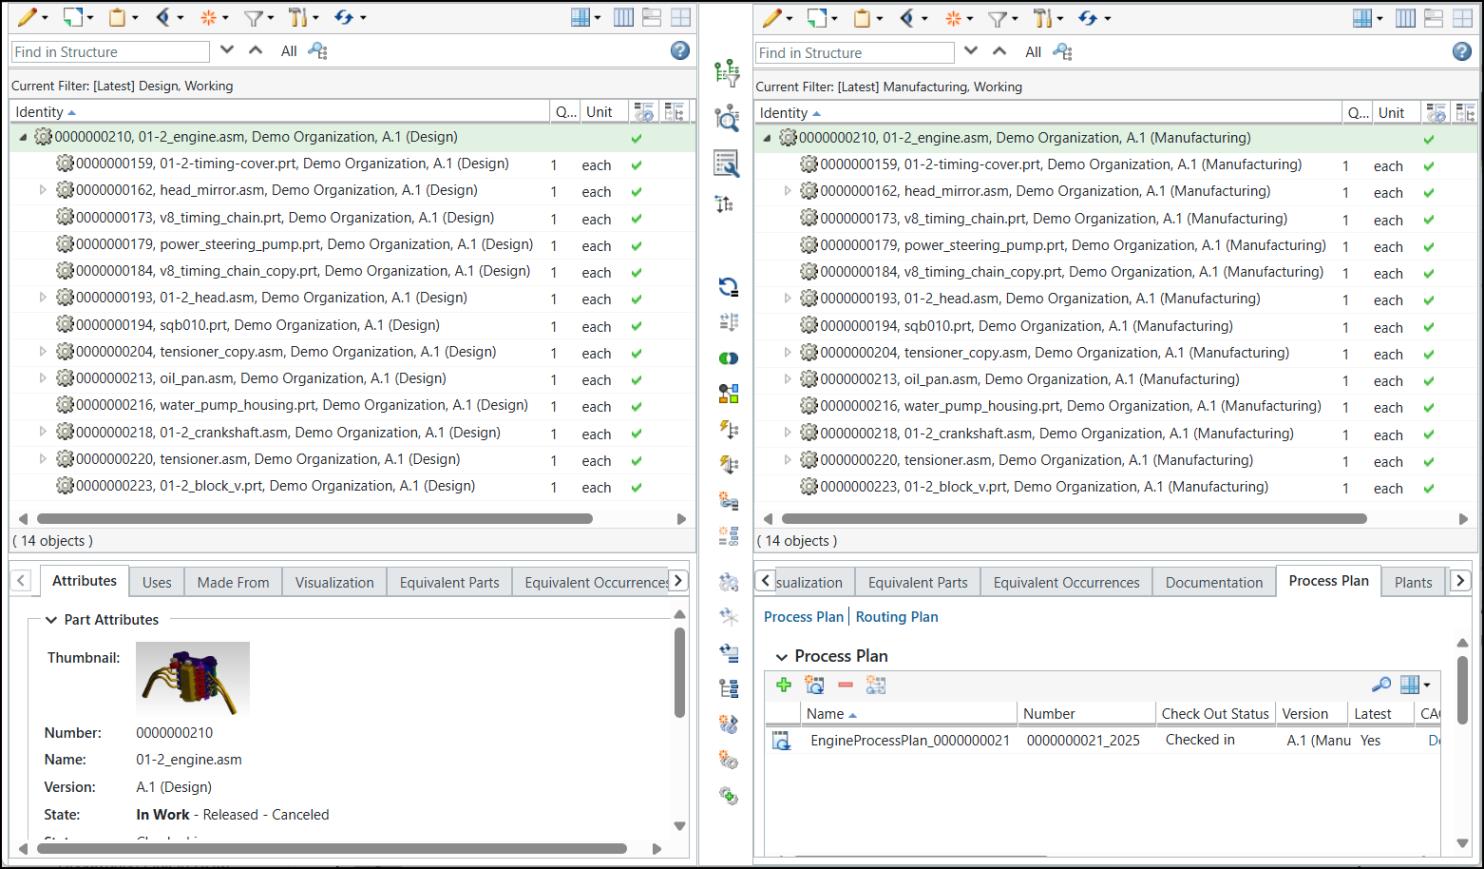Expand head_mirror.asm in the Design tree
The image size is (1484, 869).
(x=43, y=190)
